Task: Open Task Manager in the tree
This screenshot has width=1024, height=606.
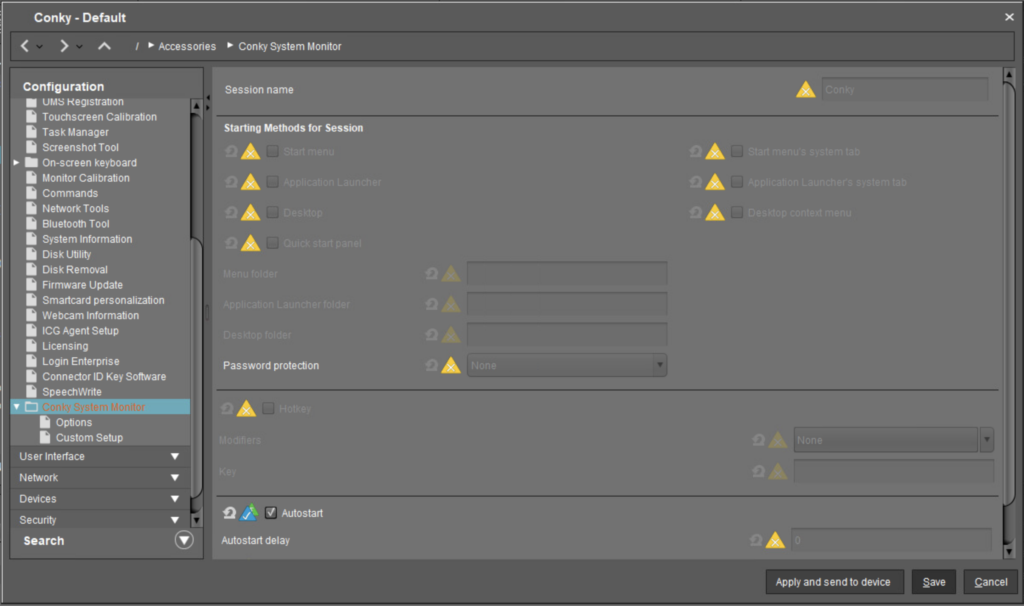Action: click(75, 132)
